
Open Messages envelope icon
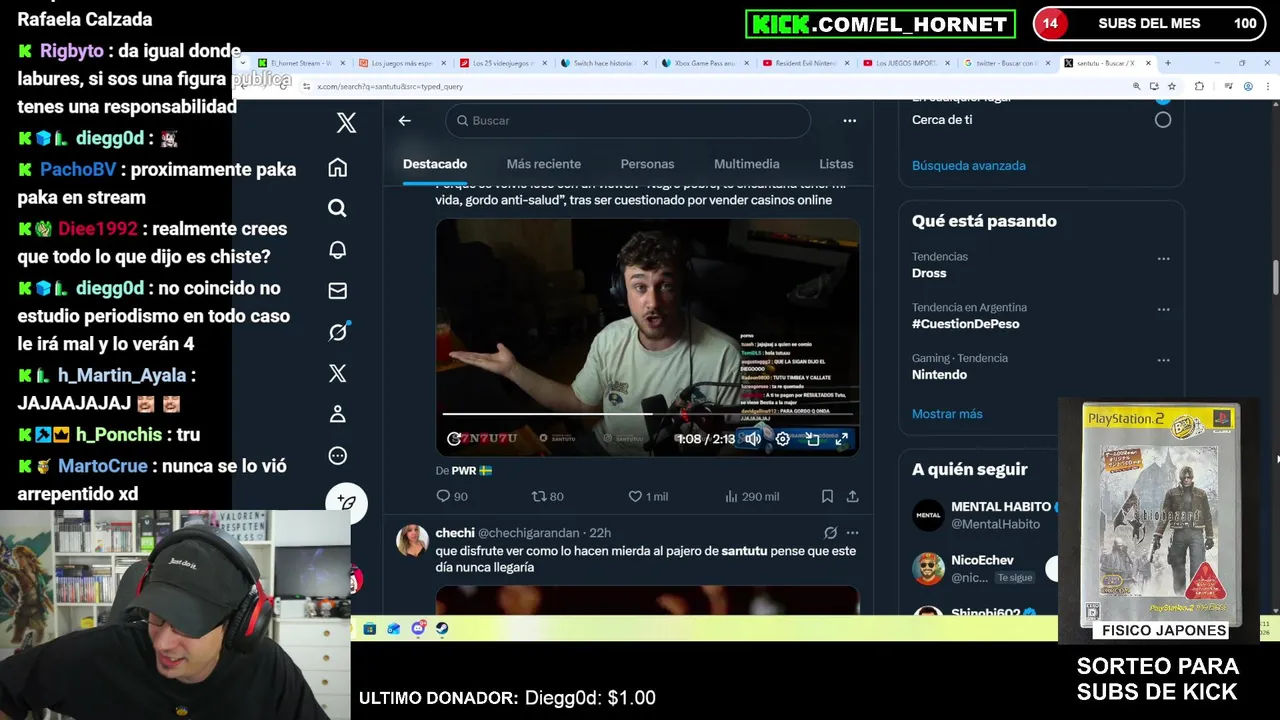338,290
